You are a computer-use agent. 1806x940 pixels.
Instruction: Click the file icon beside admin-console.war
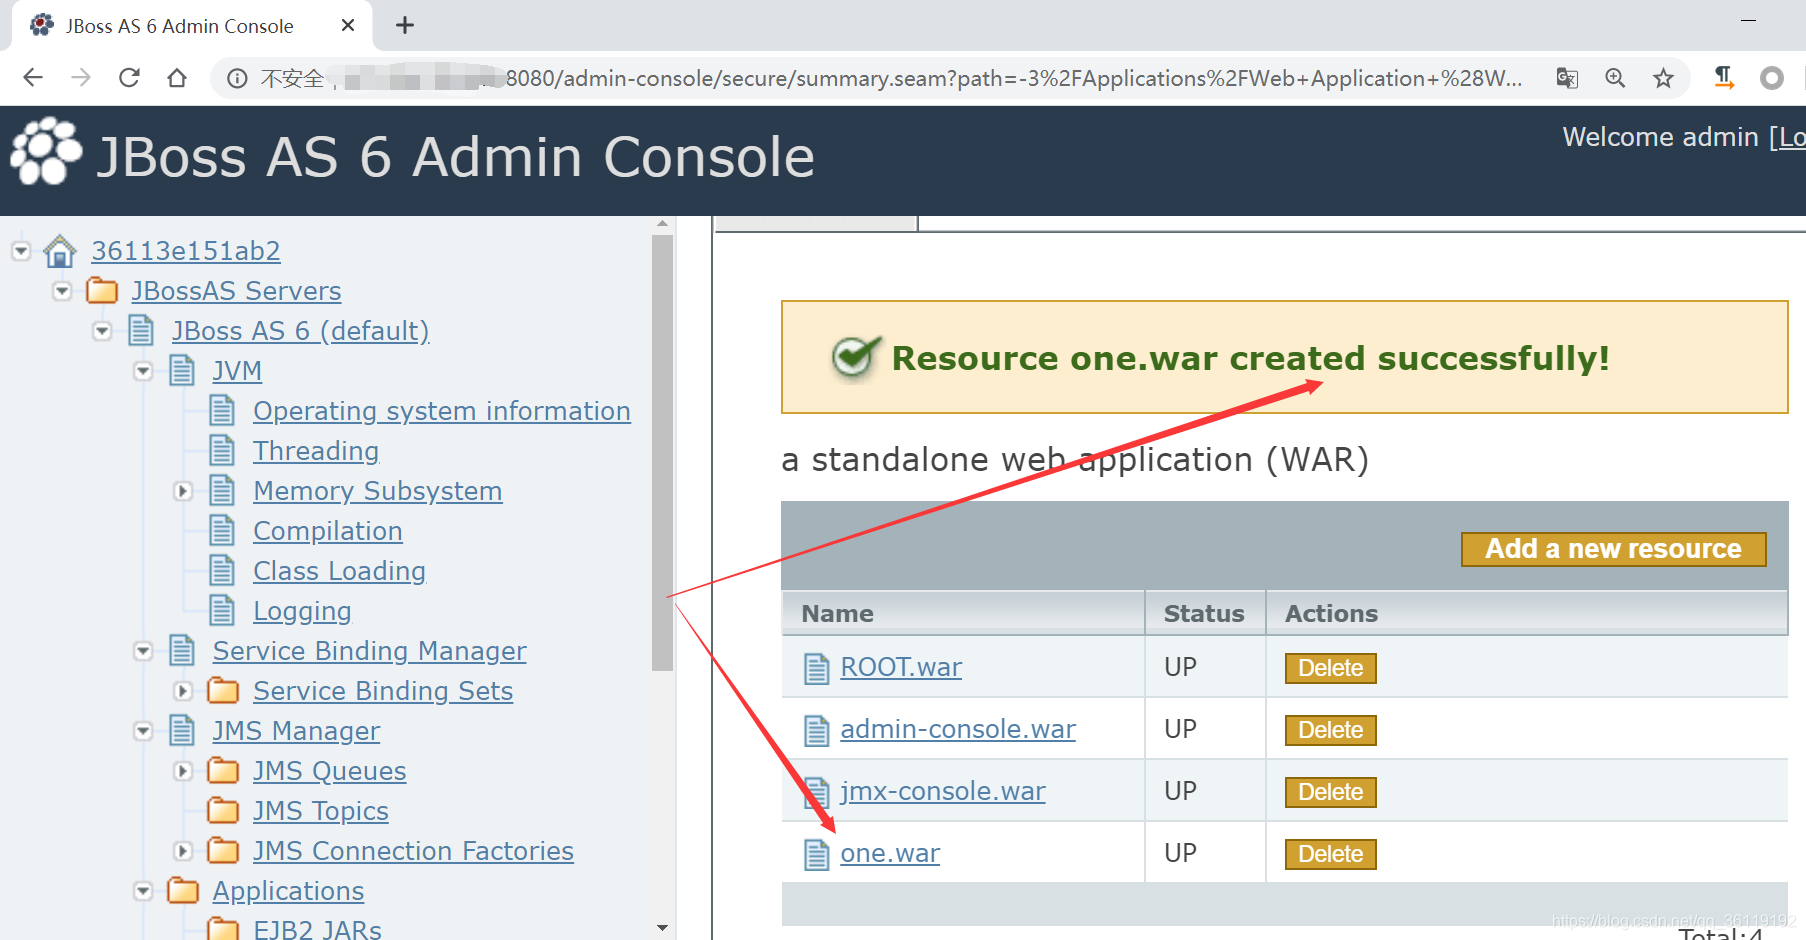tap(817, 731)
